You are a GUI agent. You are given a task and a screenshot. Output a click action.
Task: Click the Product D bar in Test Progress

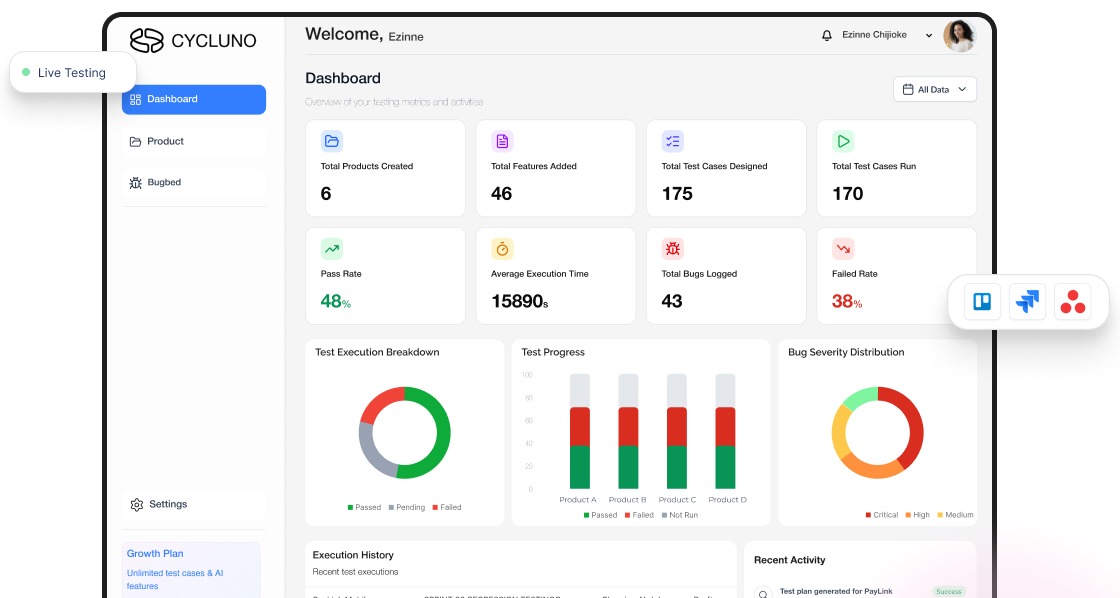pyautogui.click(x=726, y=432)
